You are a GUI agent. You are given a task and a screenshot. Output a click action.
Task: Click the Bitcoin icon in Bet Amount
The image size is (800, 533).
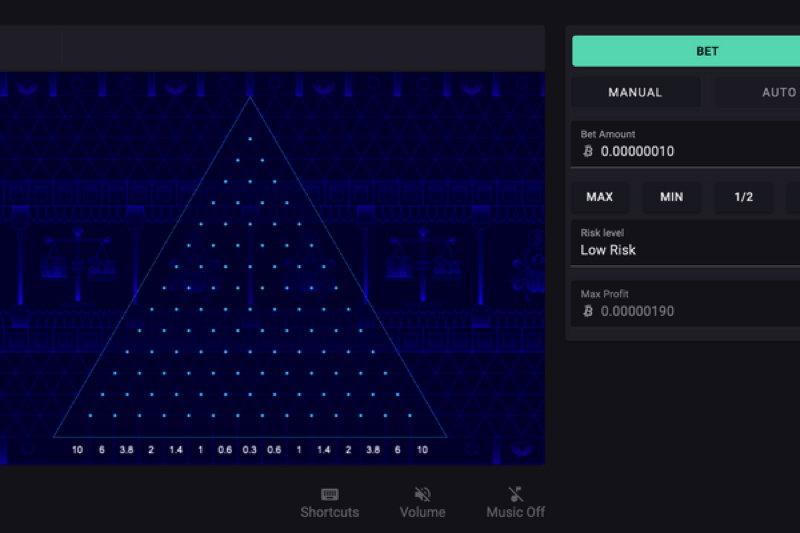click(588, 151)
